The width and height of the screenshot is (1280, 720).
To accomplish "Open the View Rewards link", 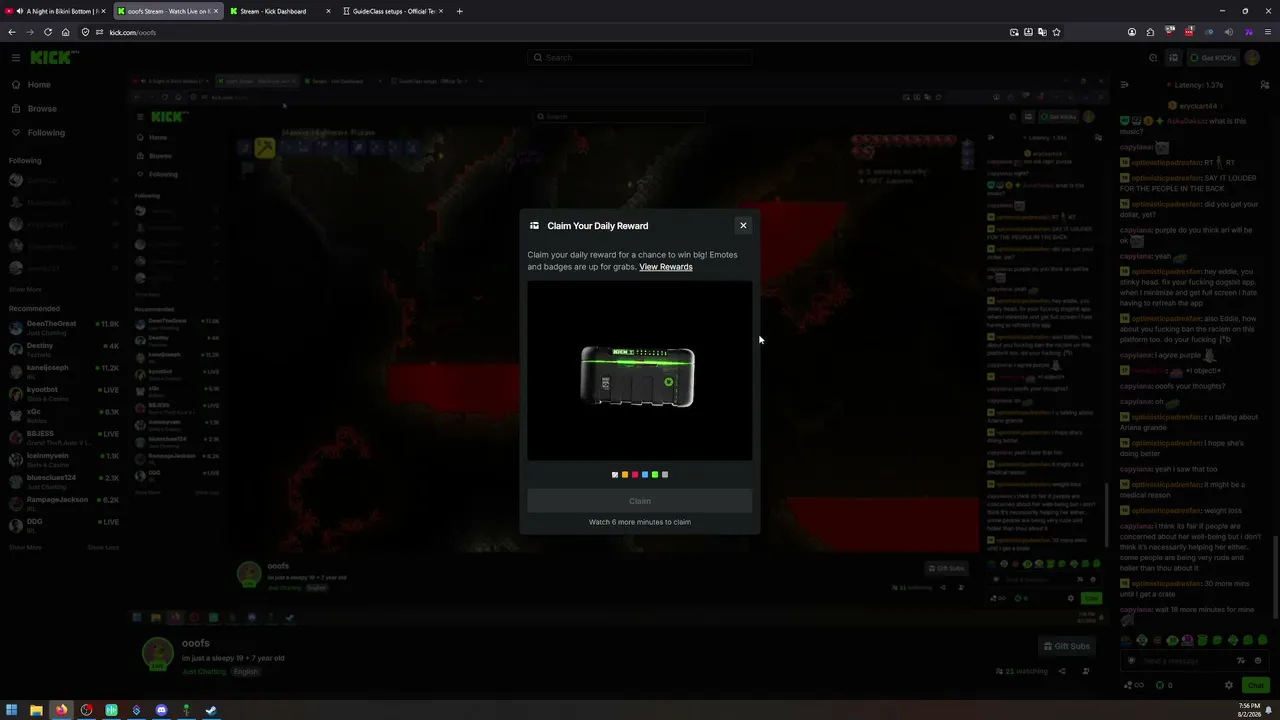I will (666, 267).
